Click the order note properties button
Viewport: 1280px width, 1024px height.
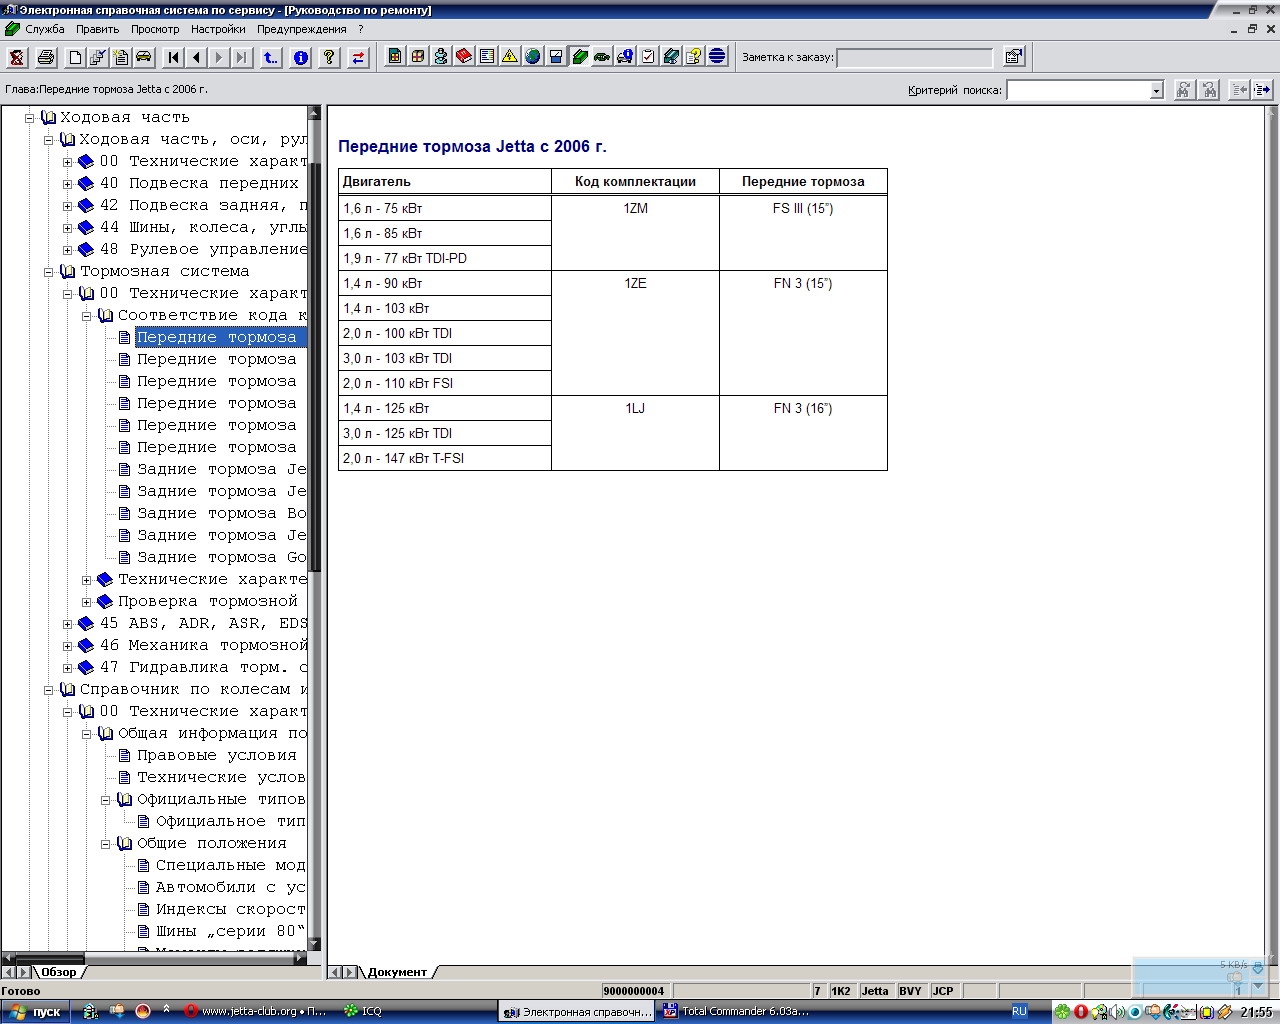(1014, 57)
